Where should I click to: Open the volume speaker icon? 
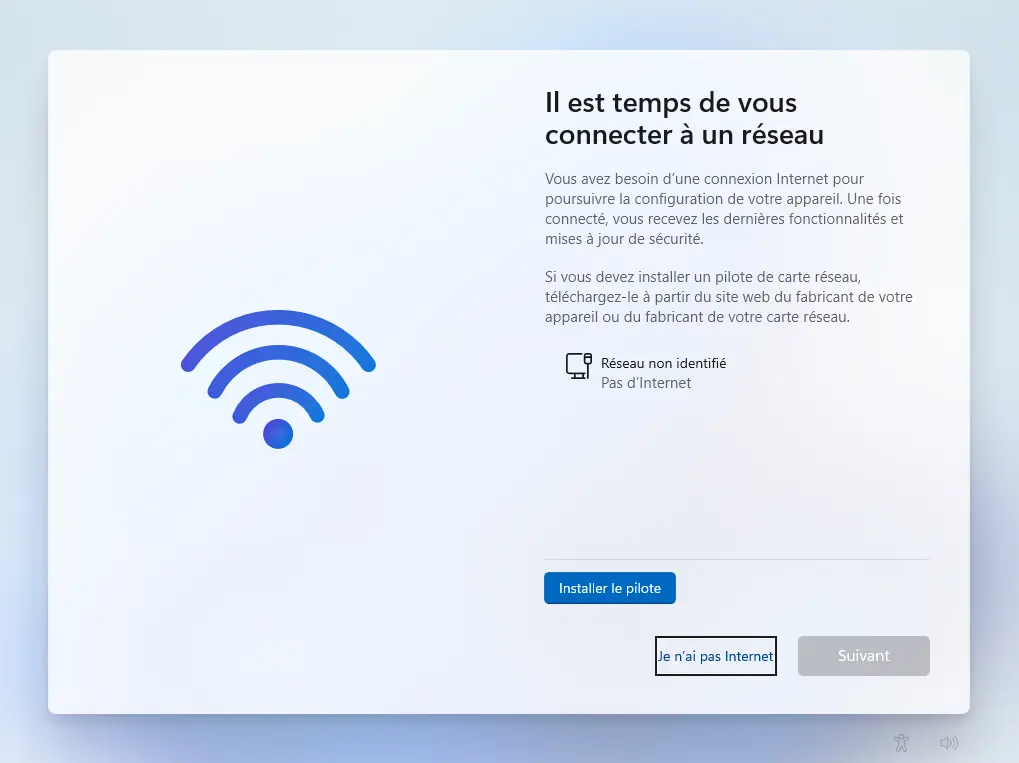[x=949, y=742]
